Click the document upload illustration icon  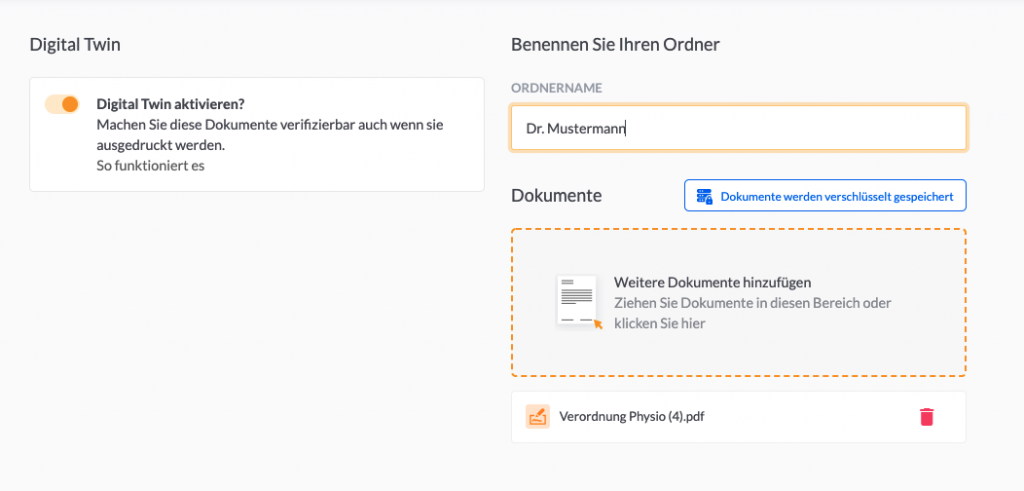(579, 302)
